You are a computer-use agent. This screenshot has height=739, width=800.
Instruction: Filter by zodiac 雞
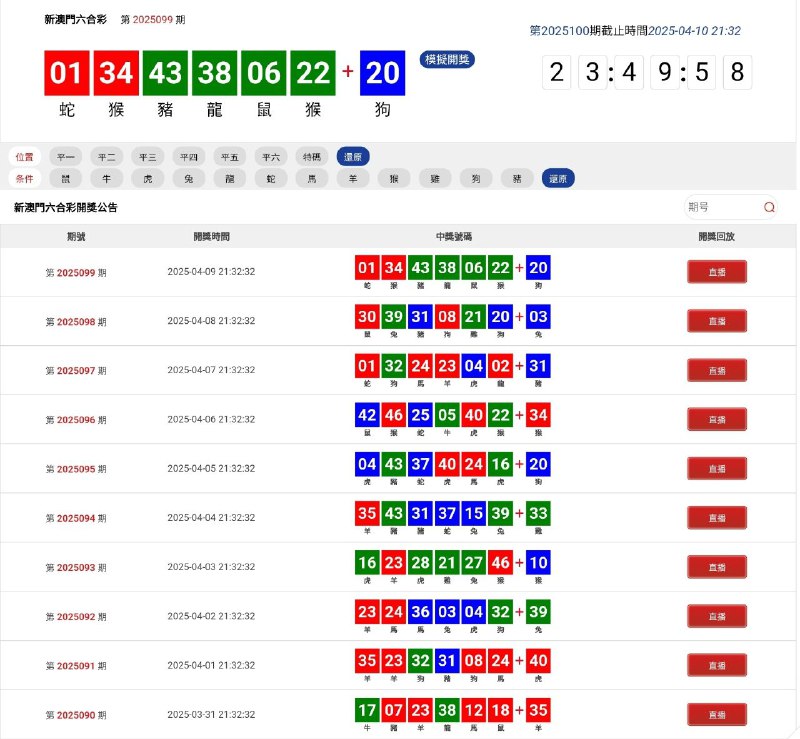point(435,179)
